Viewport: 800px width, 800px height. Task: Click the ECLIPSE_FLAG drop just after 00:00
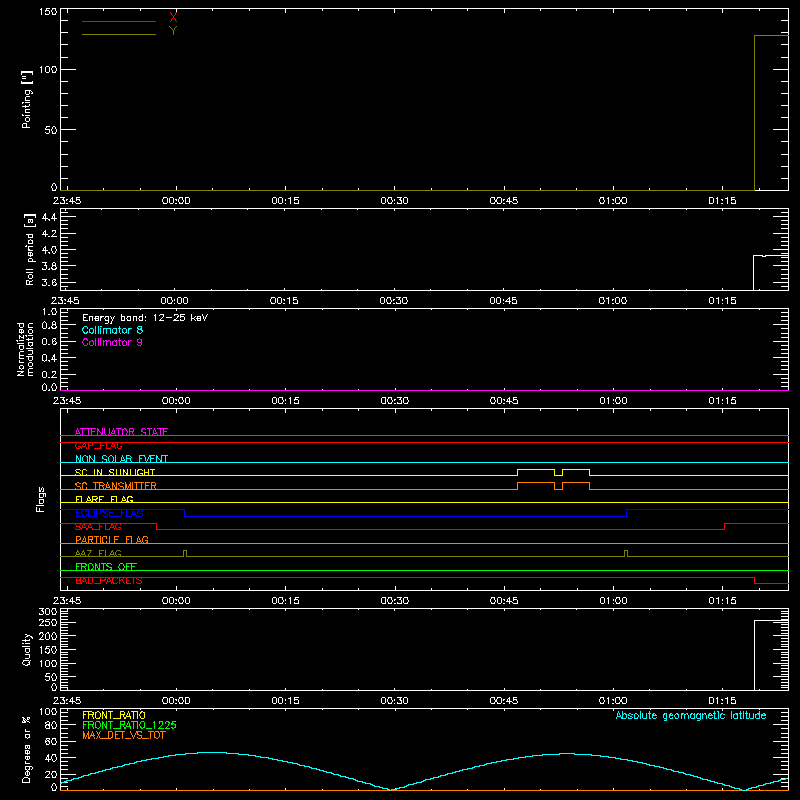coord(185,513)
